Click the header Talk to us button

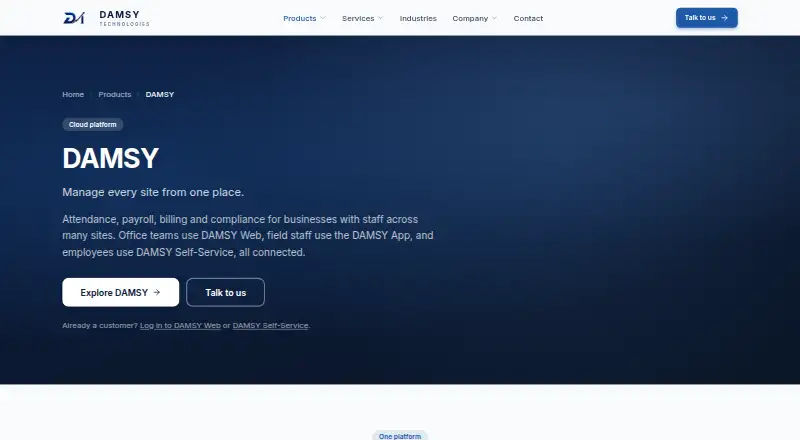coord(707,18)
